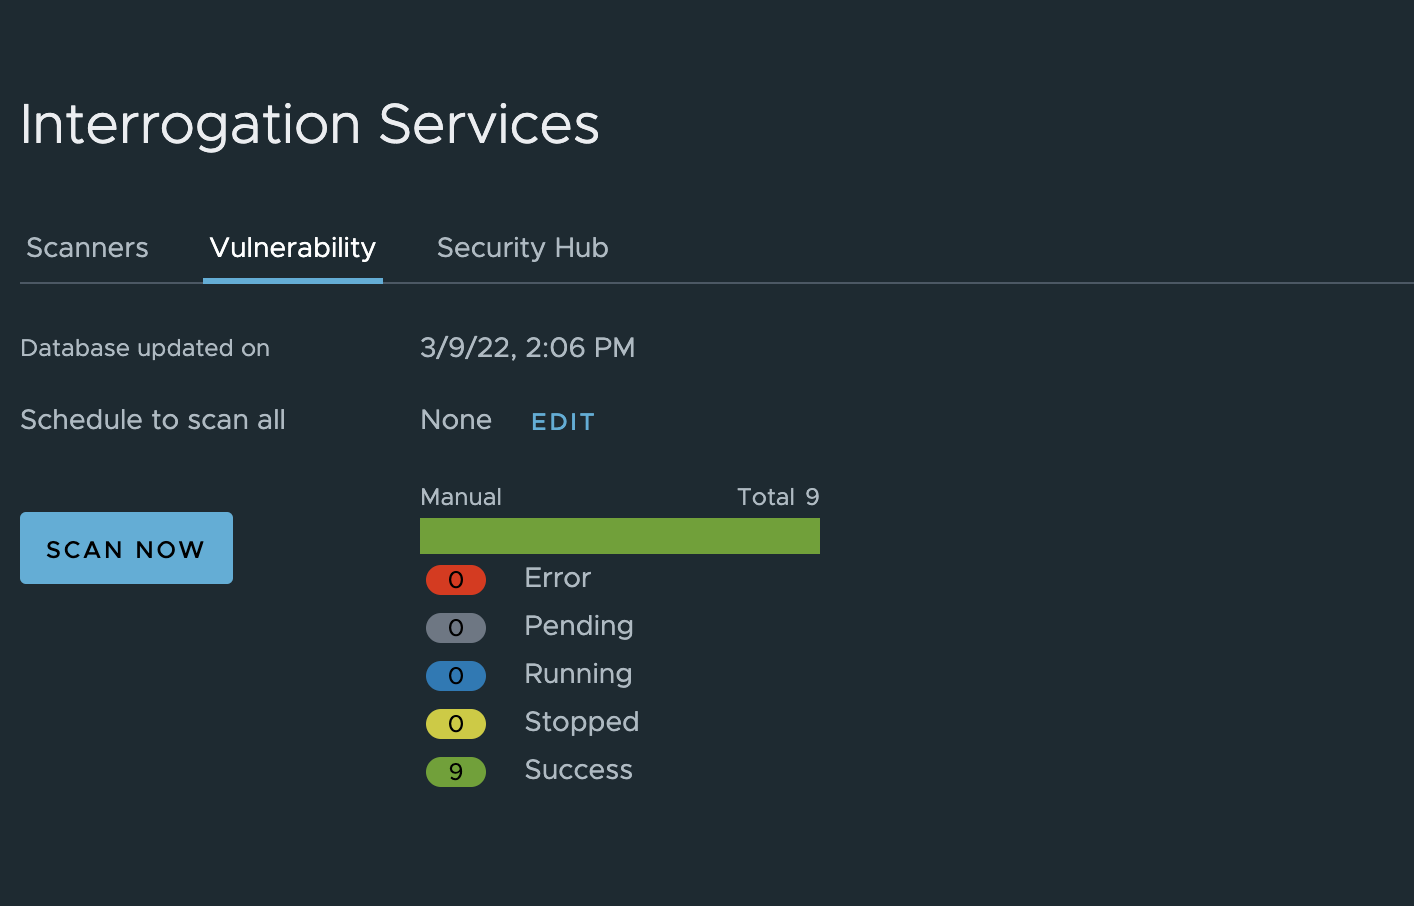Open the Security Hub tab
This screenshot has width=1414, height=906.
click(x=522, y=248)
